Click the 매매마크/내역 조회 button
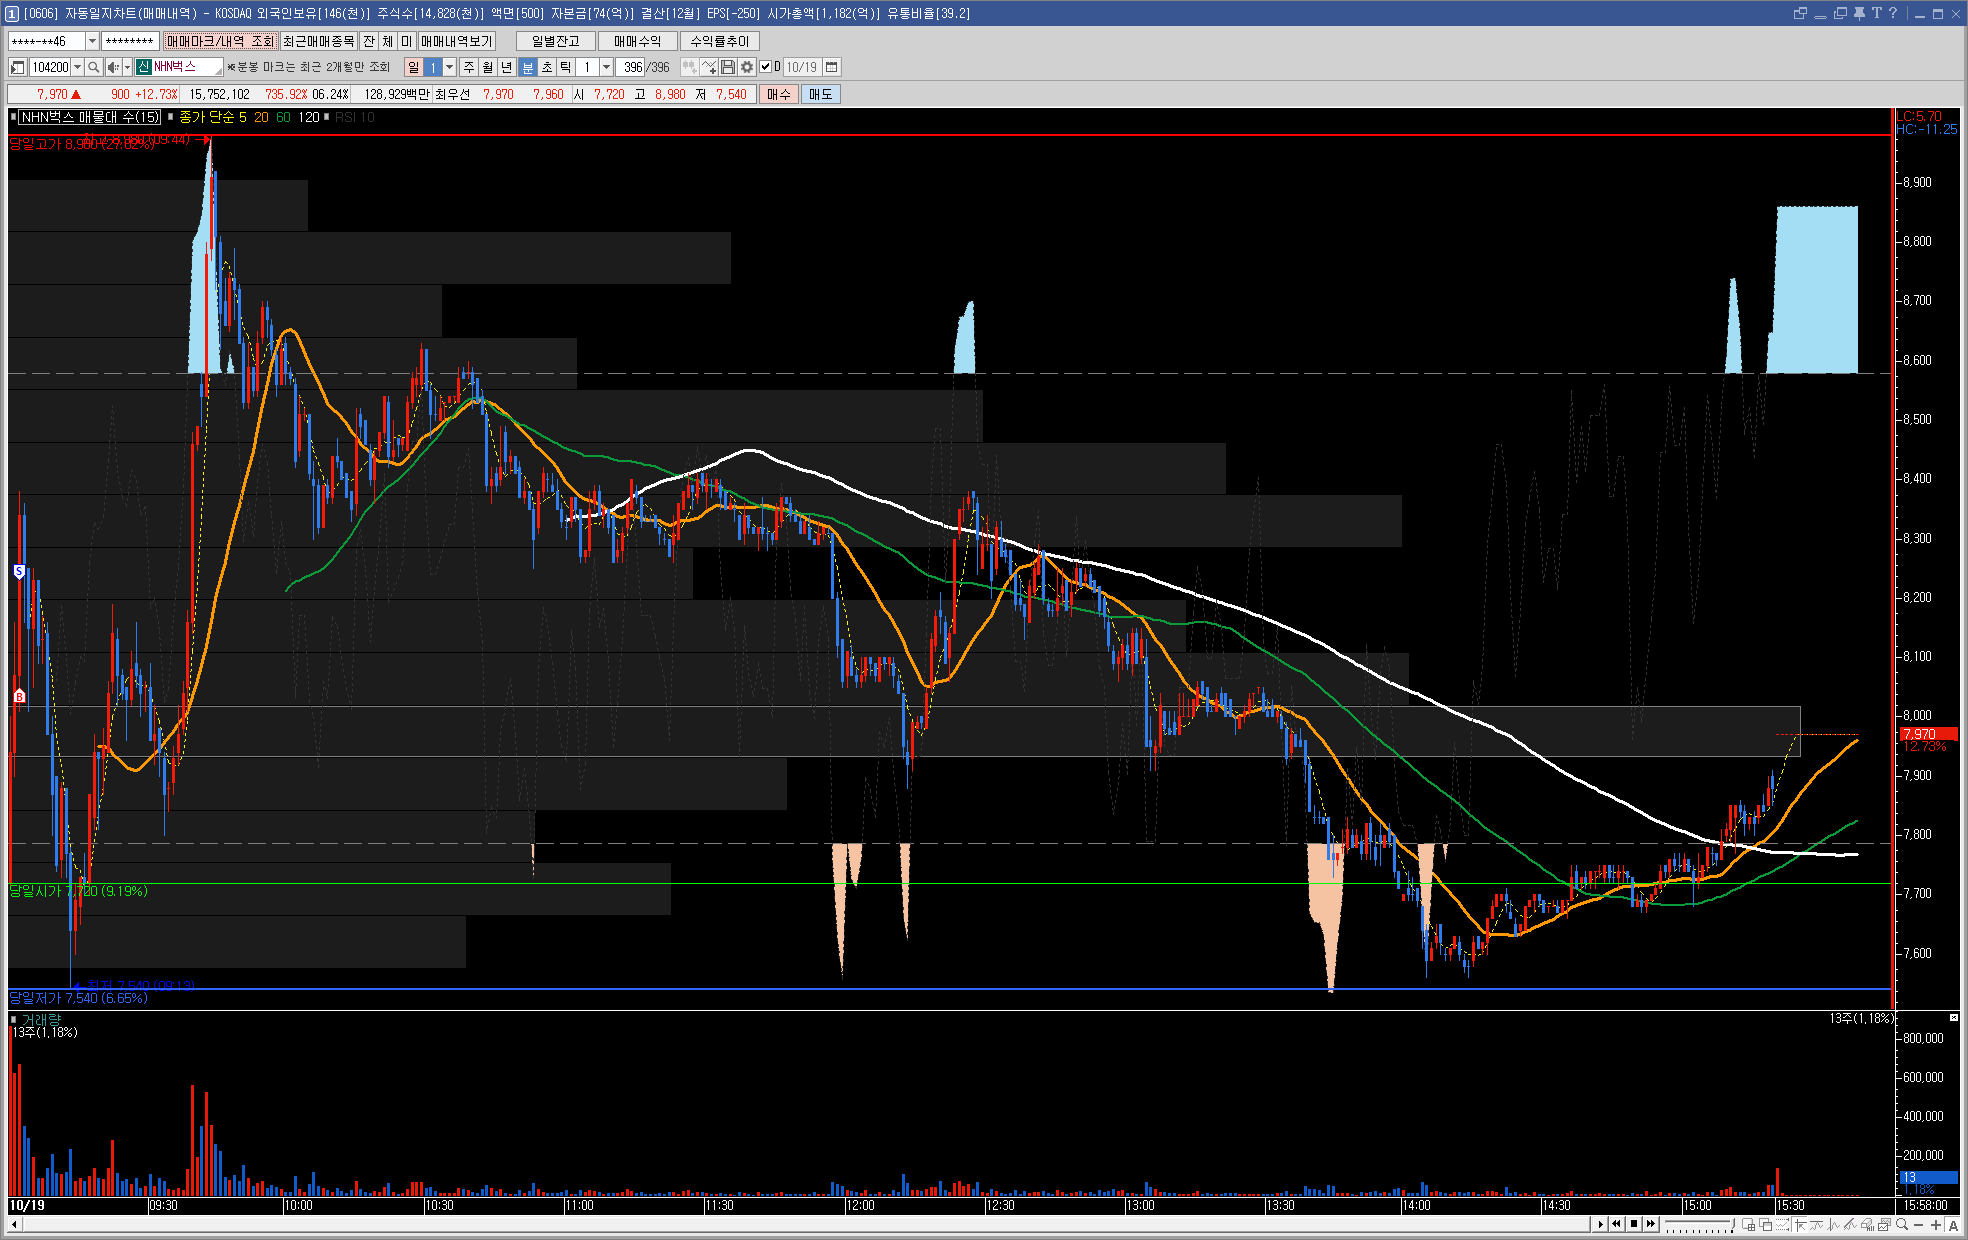1968x1240 pixels. (220, 41)
